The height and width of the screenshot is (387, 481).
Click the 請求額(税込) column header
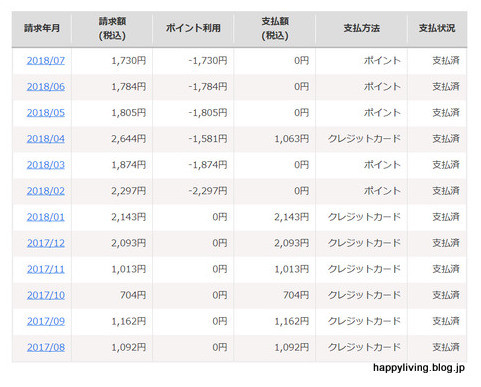click(x=112, y=28)
